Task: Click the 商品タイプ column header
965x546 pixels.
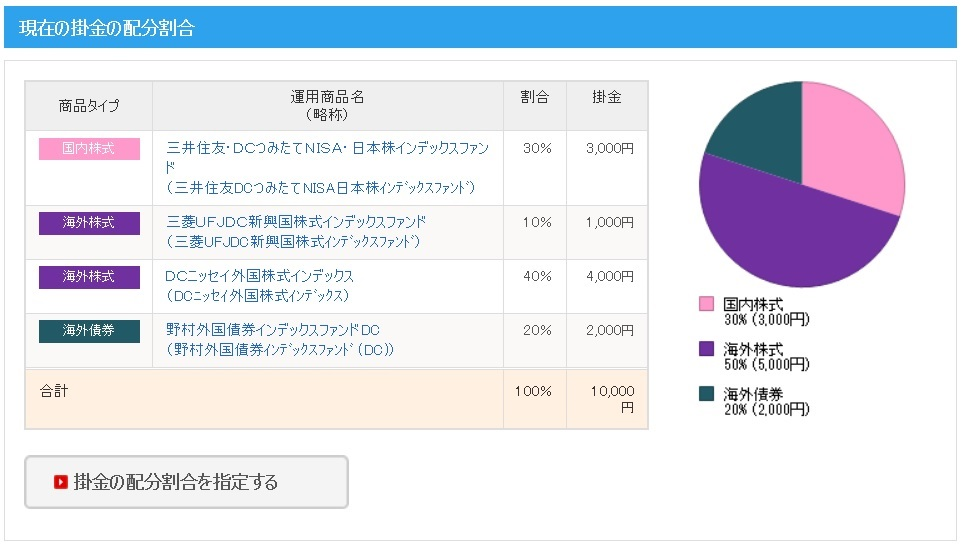Action: (89, 106)
